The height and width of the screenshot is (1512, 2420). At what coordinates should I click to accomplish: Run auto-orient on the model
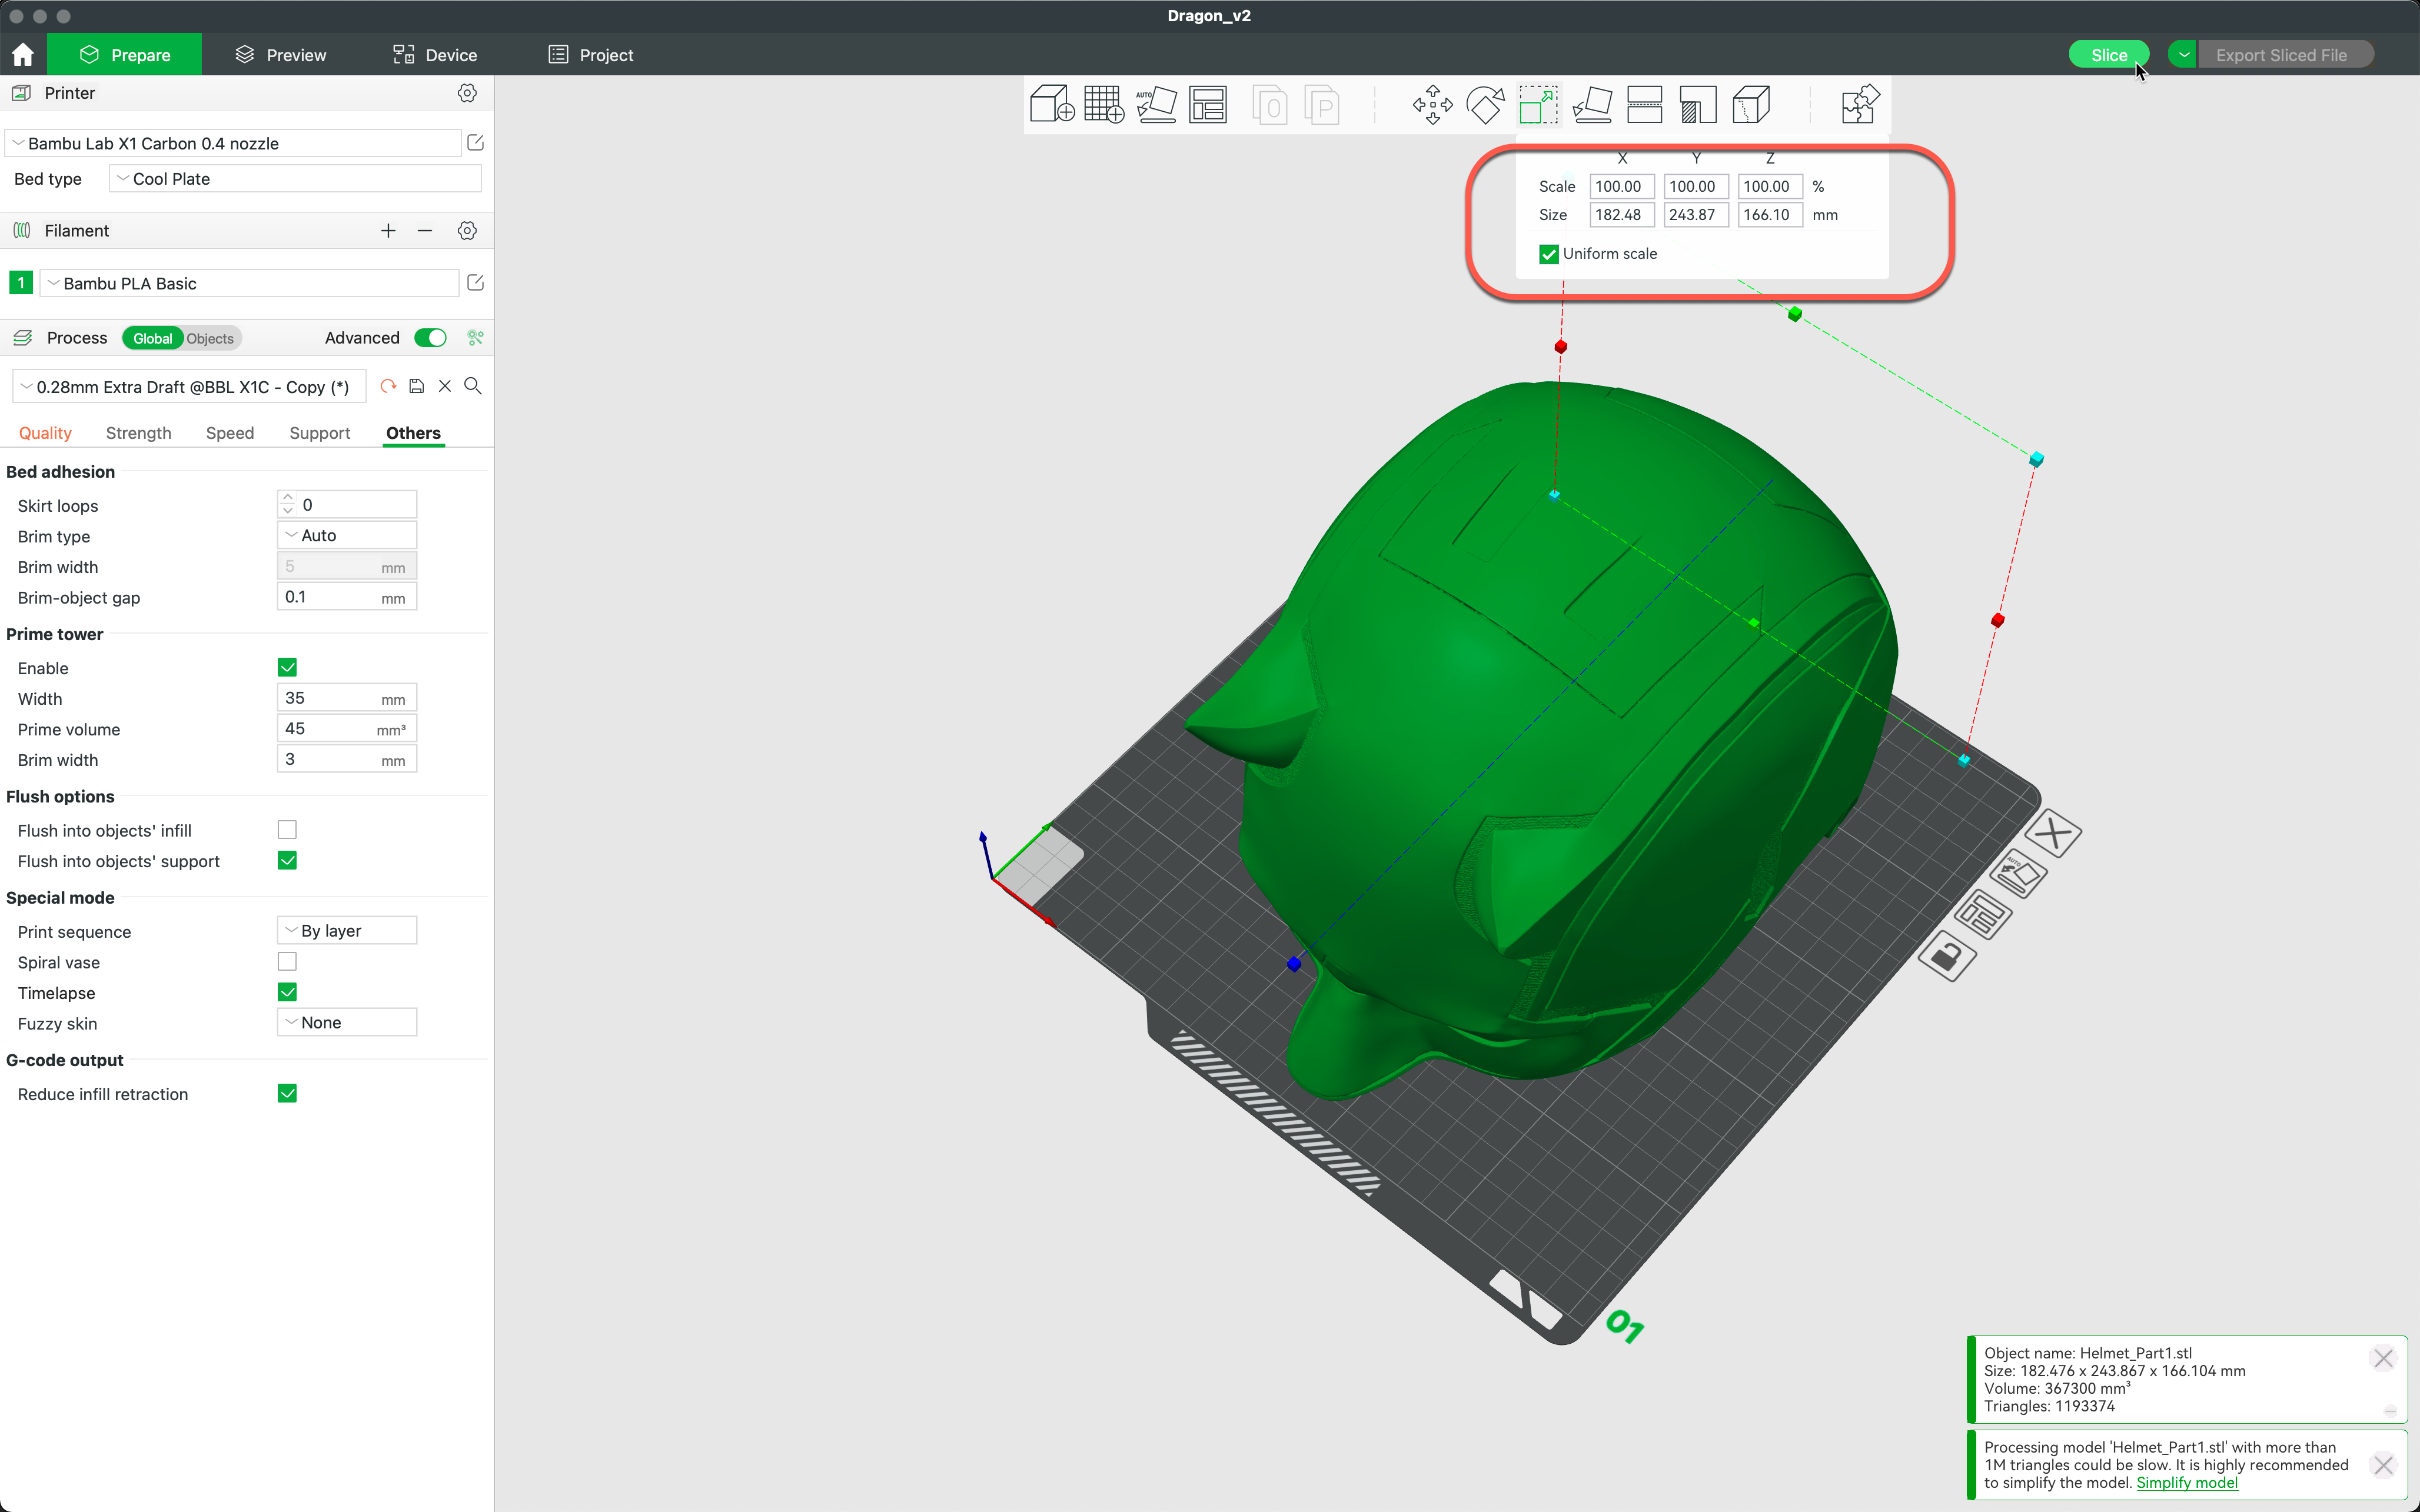tap(1157, 104)
